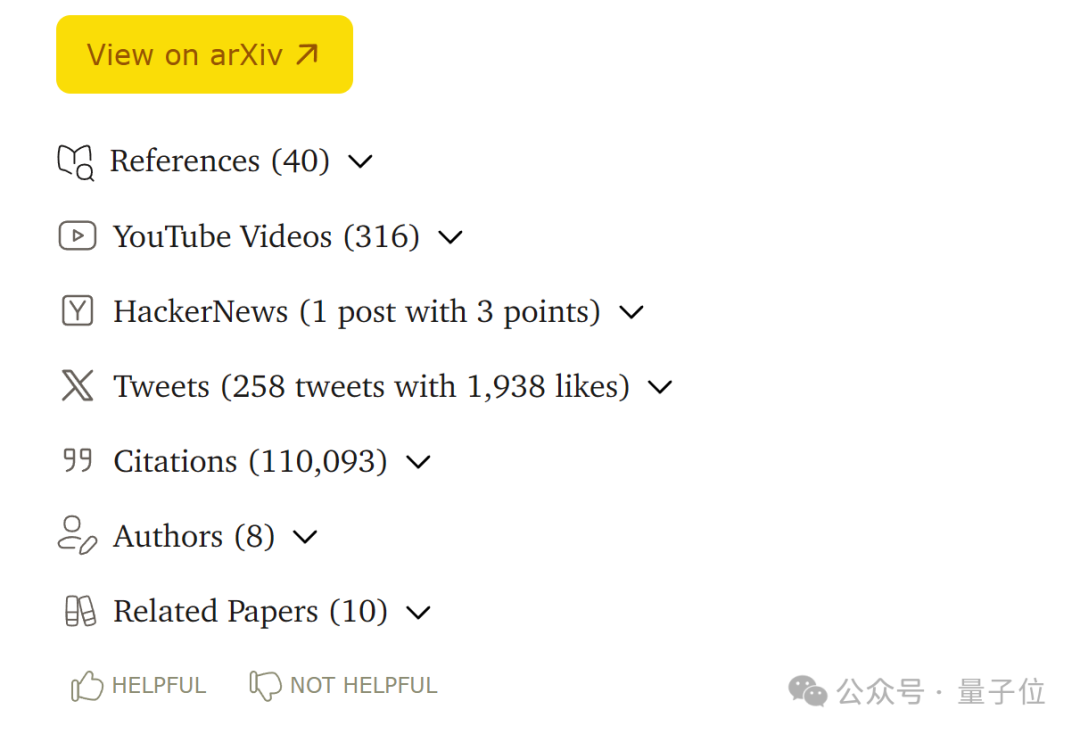Expand the YouTube Videos chevron

pyautogui.click(x=450, y=238)
